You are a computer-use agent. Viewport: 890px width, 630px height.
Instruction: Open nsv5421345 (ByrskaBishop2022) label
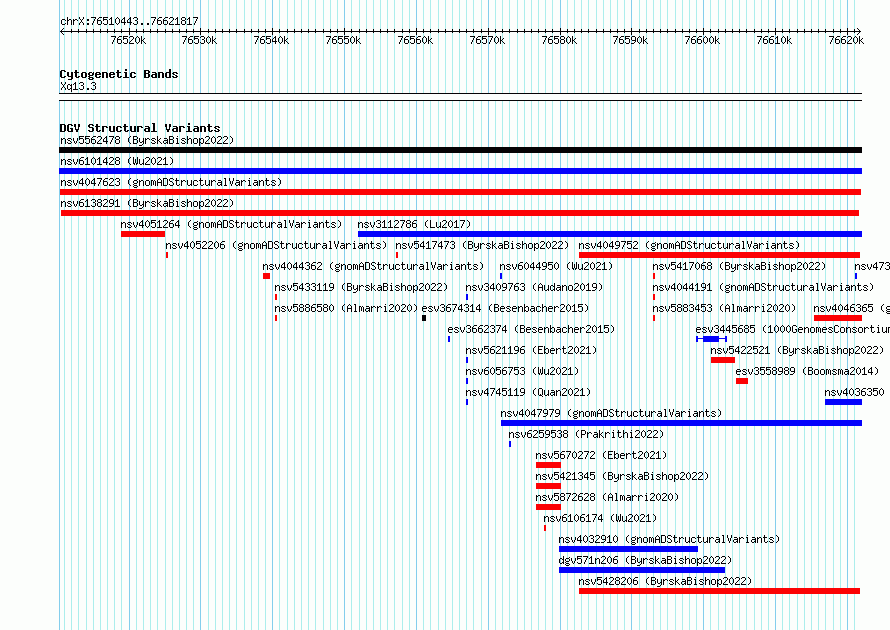622,476
